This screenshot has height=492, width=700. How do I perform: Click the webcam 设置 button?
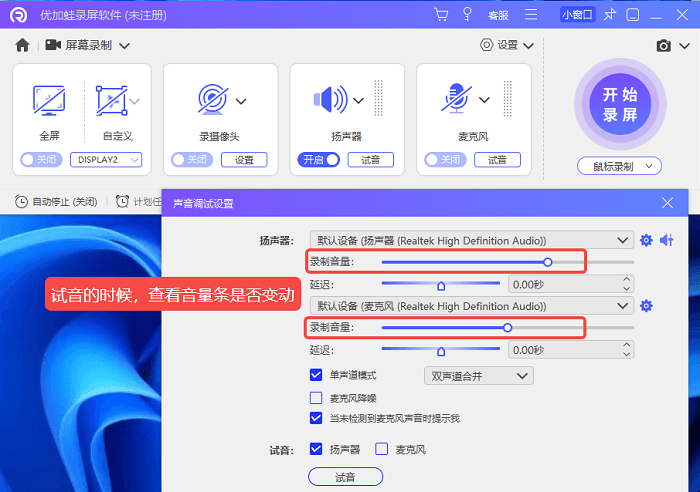(x=244, y=159)
